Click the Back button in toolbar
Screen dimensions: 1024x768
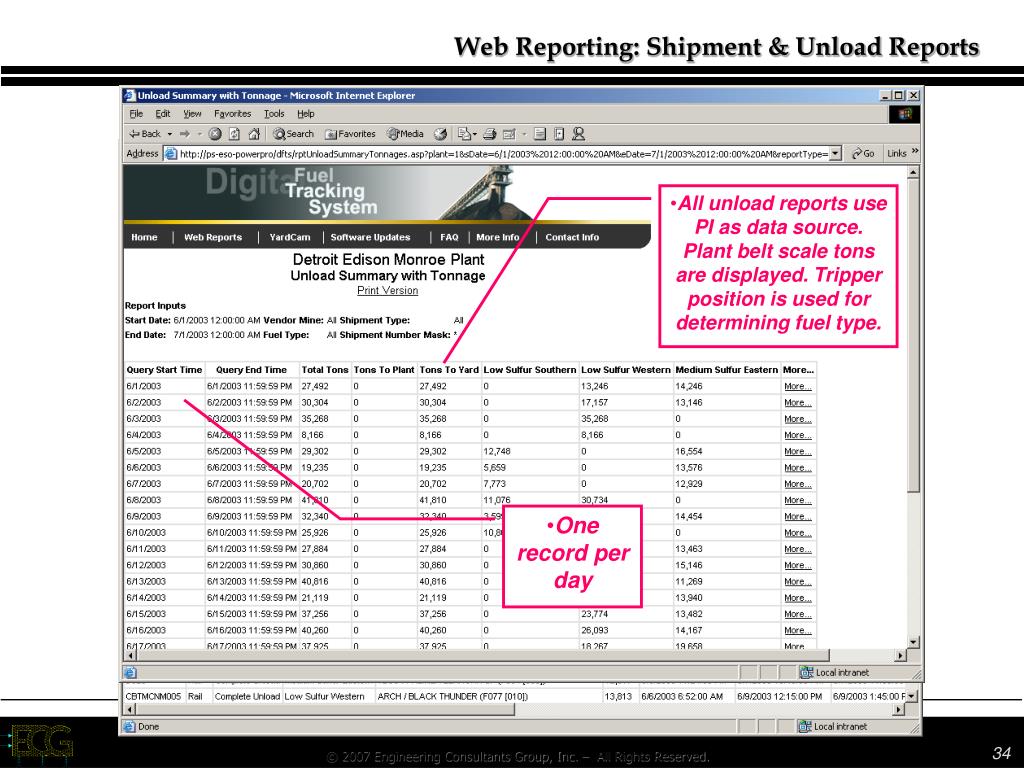click(x=145, y=134)
